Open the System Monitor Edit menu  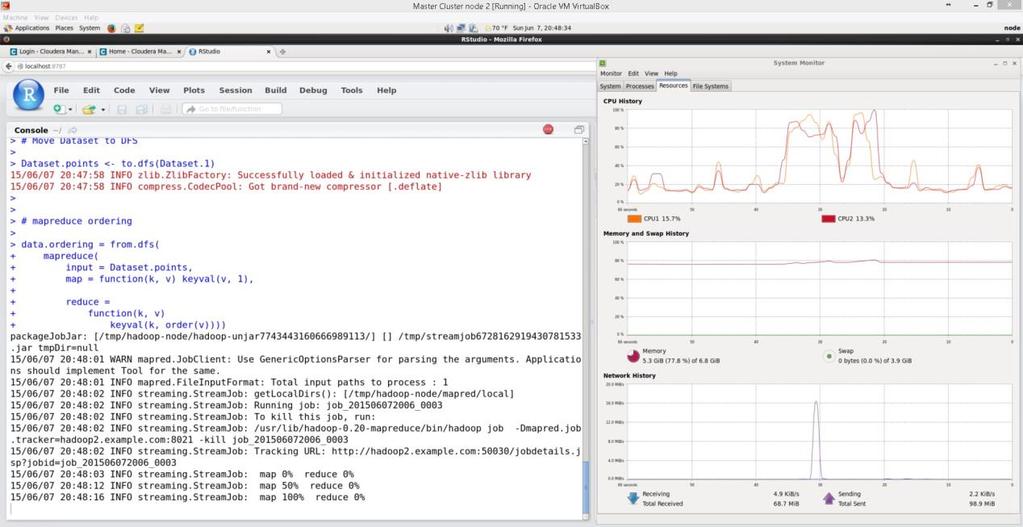633,74
